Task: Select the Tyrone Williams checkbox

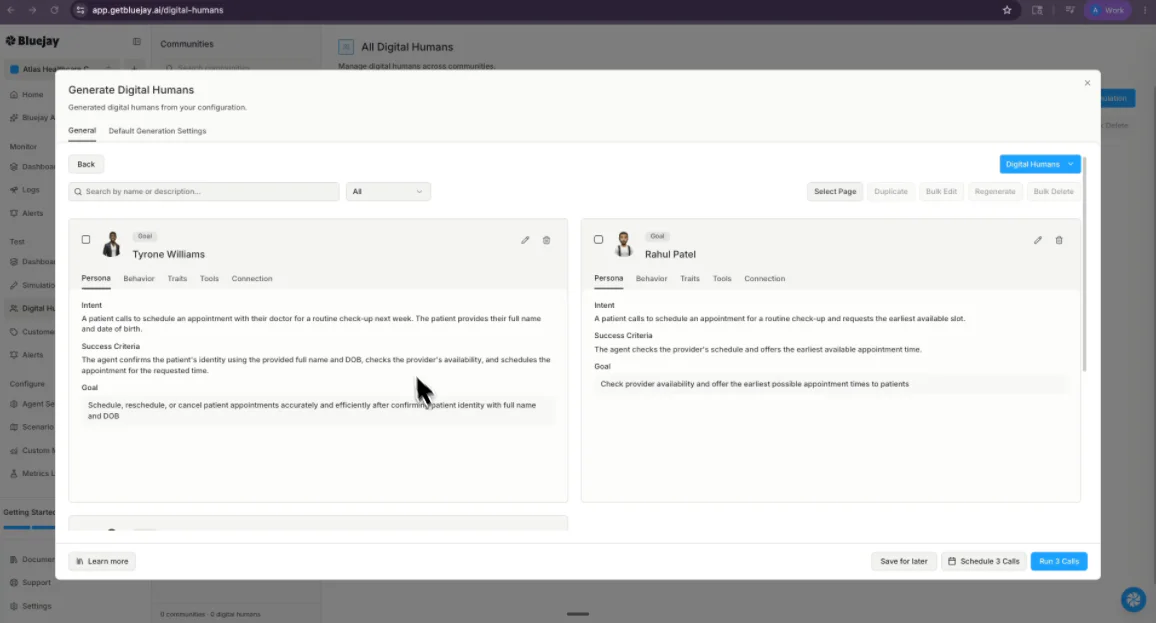Action: point(86,240)
